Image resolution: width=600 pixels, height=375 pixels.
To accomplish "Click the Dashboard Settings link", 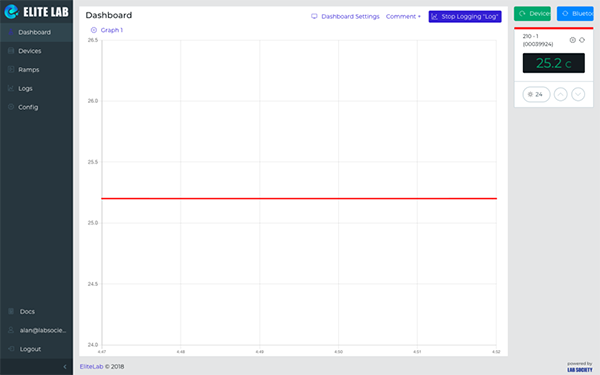I will 345,16.
